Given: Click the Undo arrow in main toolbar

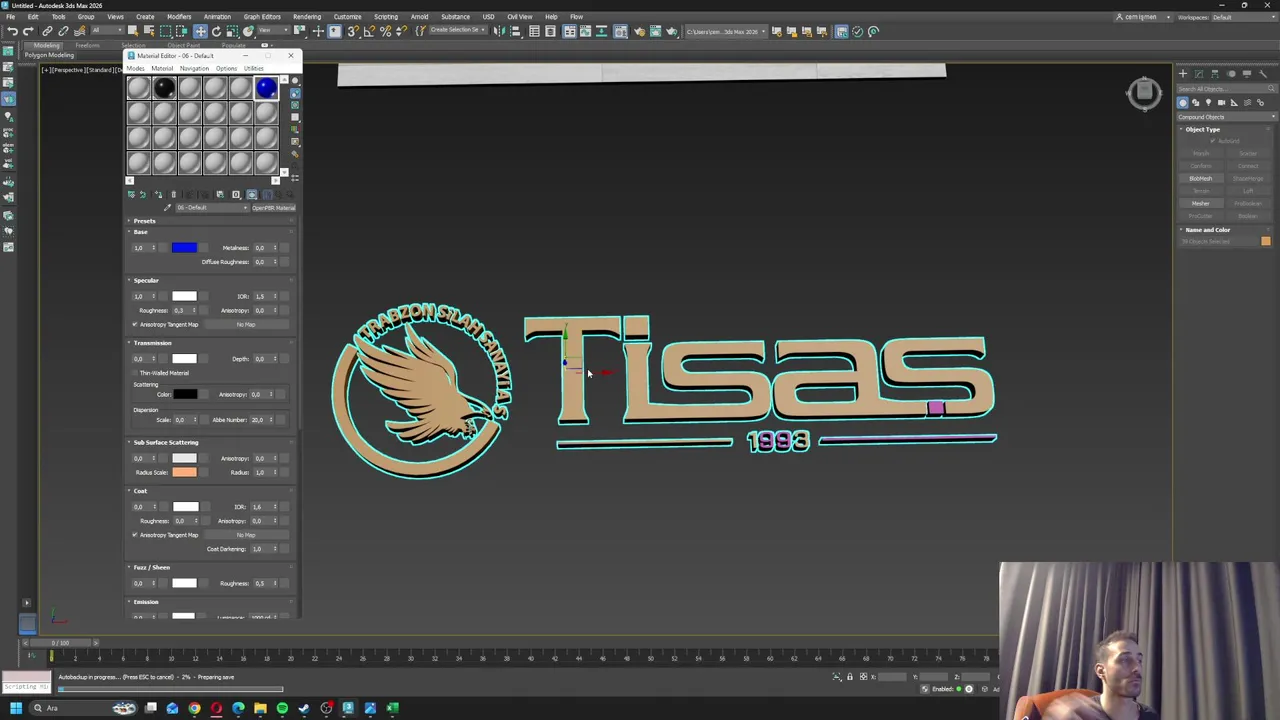Looking at the screenshot, I should click(x=12, y=31).
